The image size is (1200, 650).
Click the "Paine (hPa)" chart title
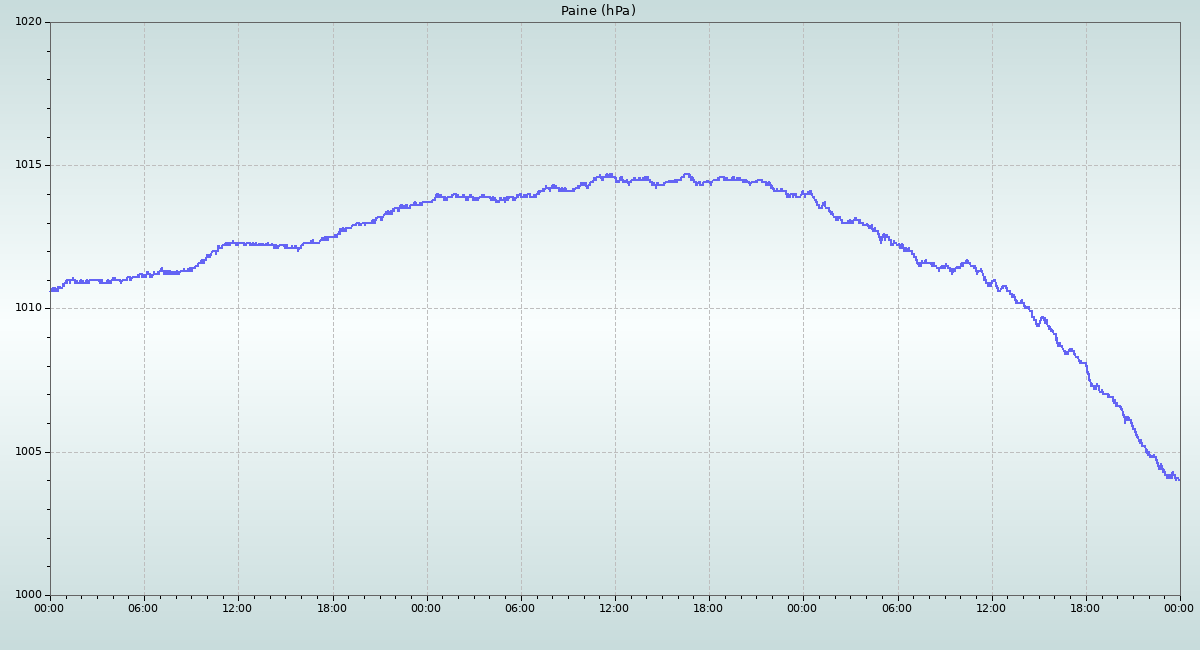pyautogui.click(x=598, y=11)
